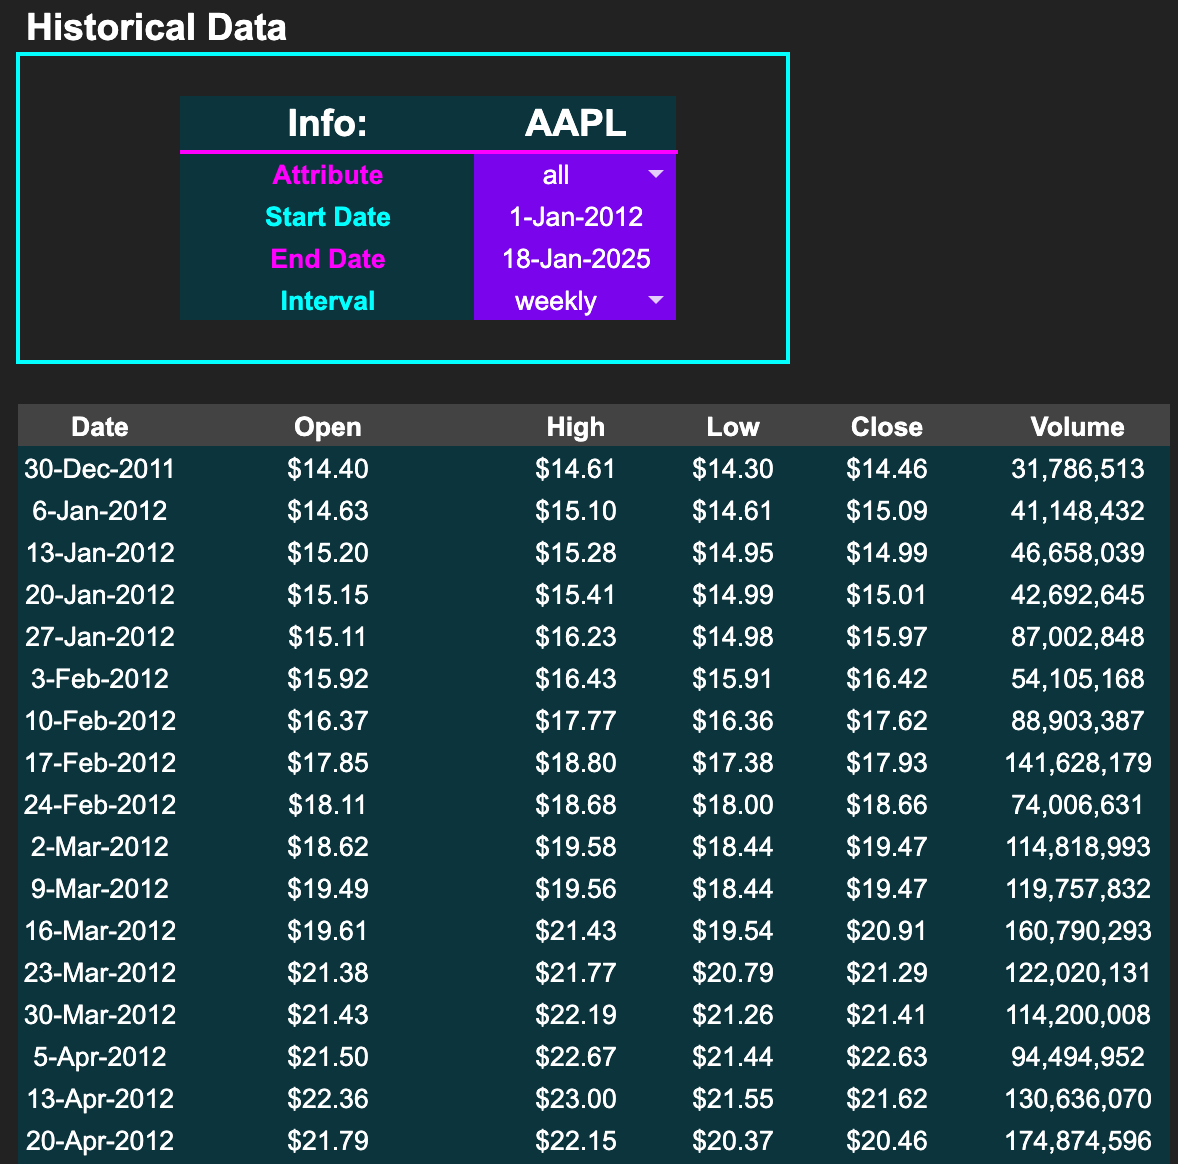Select the volume value 31,786,513
Viewport: 1178px width, 1164px height.
point(1076,468)
